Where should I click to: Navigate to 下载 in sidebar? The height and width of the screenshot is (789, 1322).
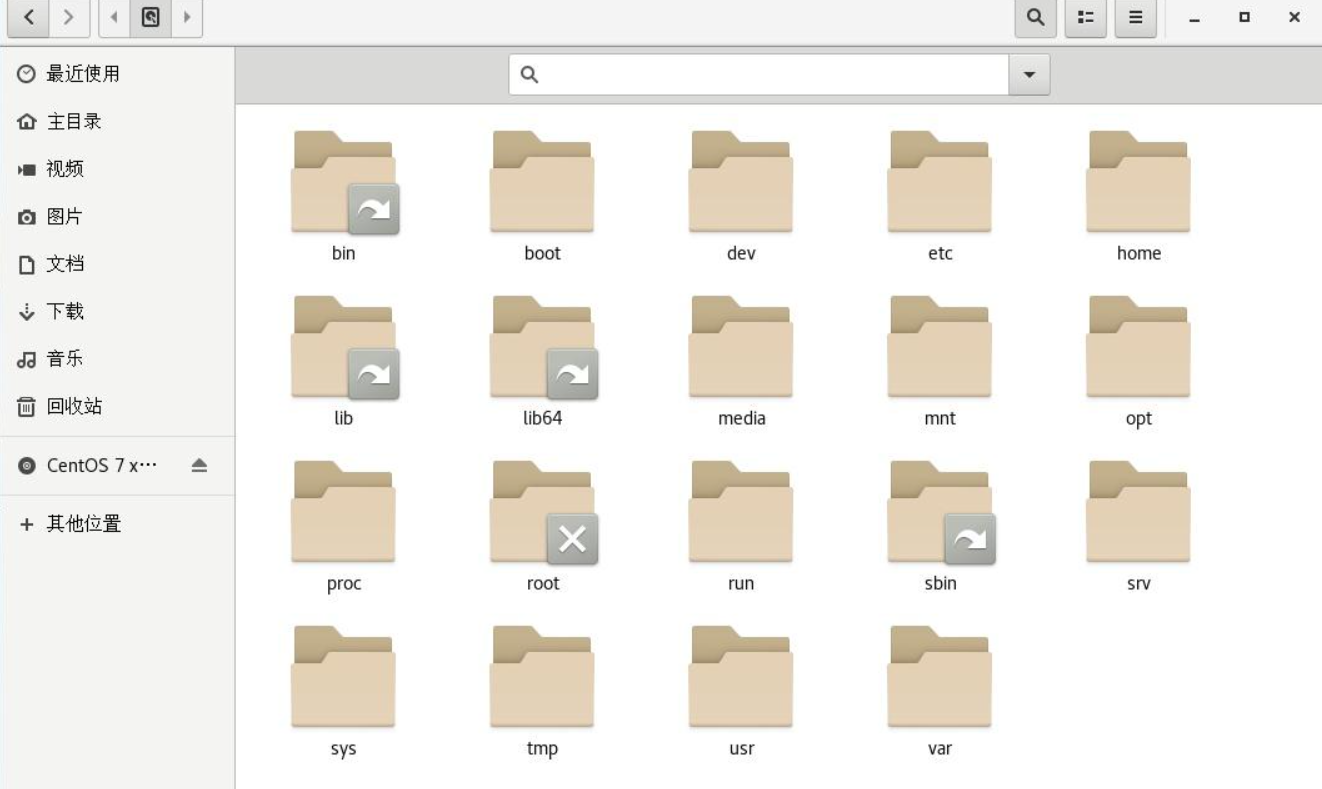tap(65, 312)
